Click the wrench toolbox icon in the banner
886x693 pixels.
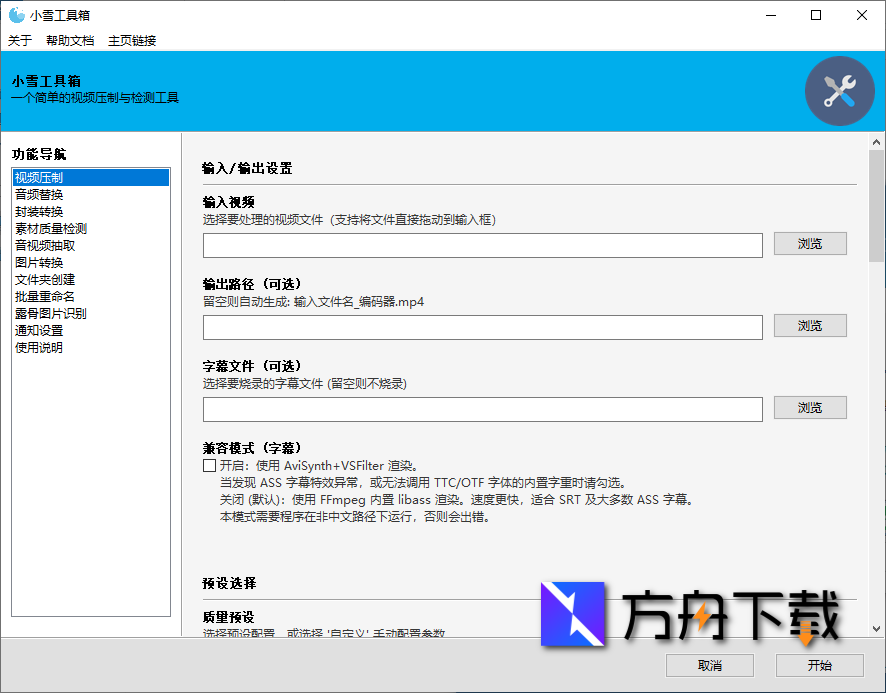(x=840, y=91)
